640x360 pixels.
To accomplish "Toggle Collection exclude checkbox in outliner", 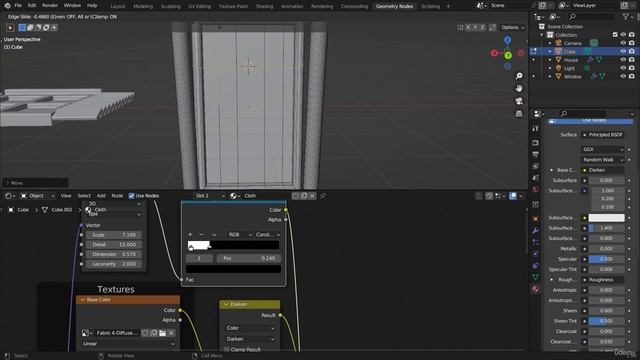I will (615, 35).
